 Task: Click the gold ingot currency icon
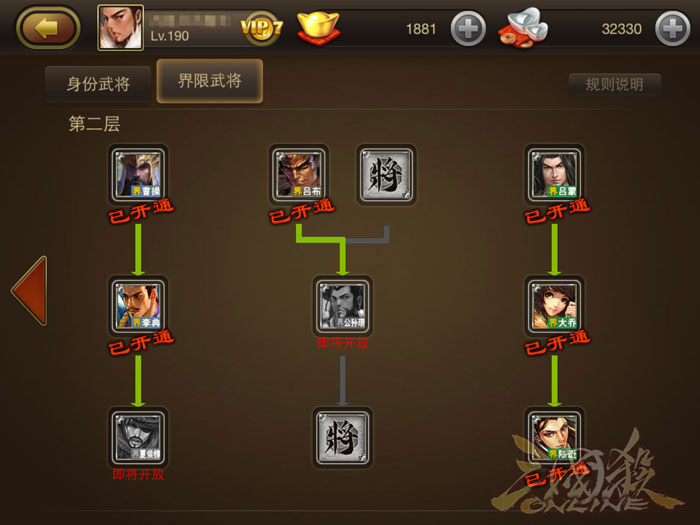[318, 28]
